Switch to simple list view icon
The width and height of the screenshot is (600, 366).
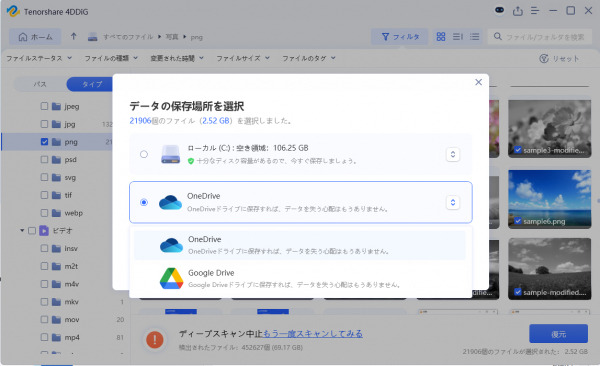tap(474, 37)
